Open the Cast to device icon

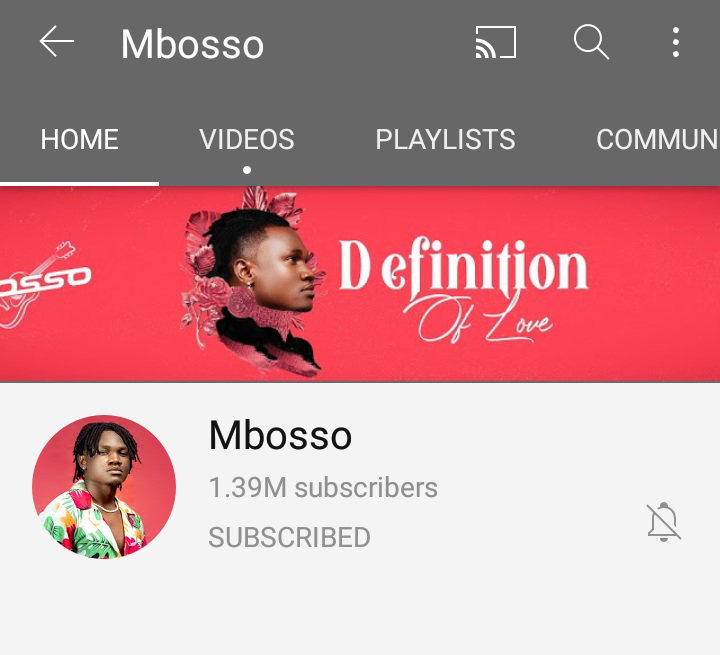(496, 42)
